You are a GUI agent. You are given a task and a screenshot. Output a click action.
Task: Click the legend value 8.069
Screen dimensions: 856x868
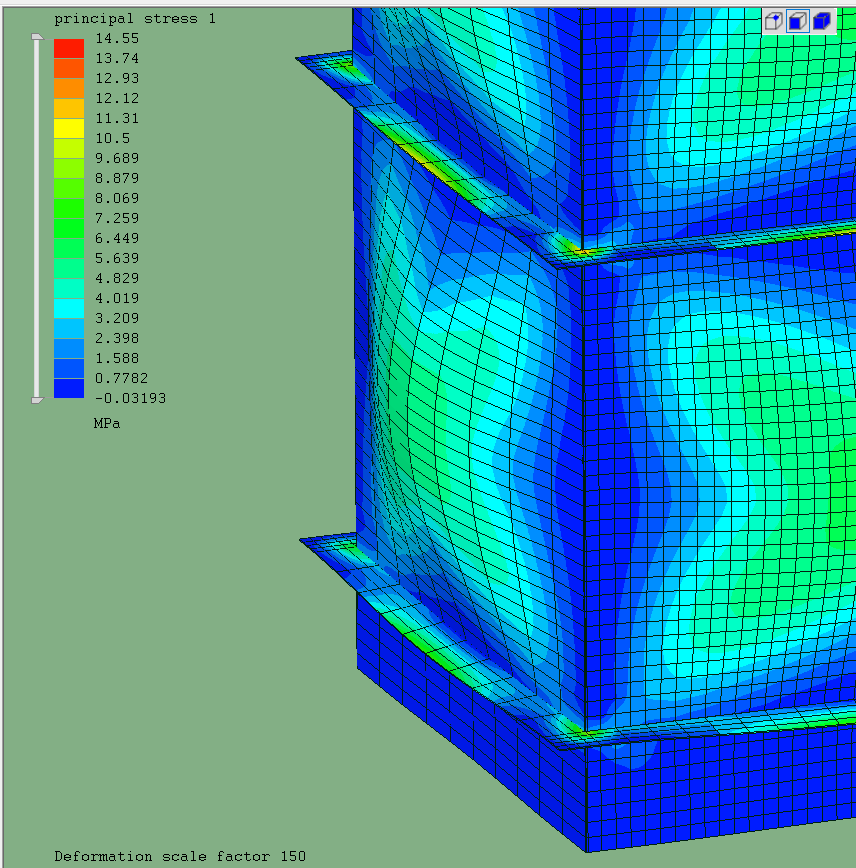[117, 198]
